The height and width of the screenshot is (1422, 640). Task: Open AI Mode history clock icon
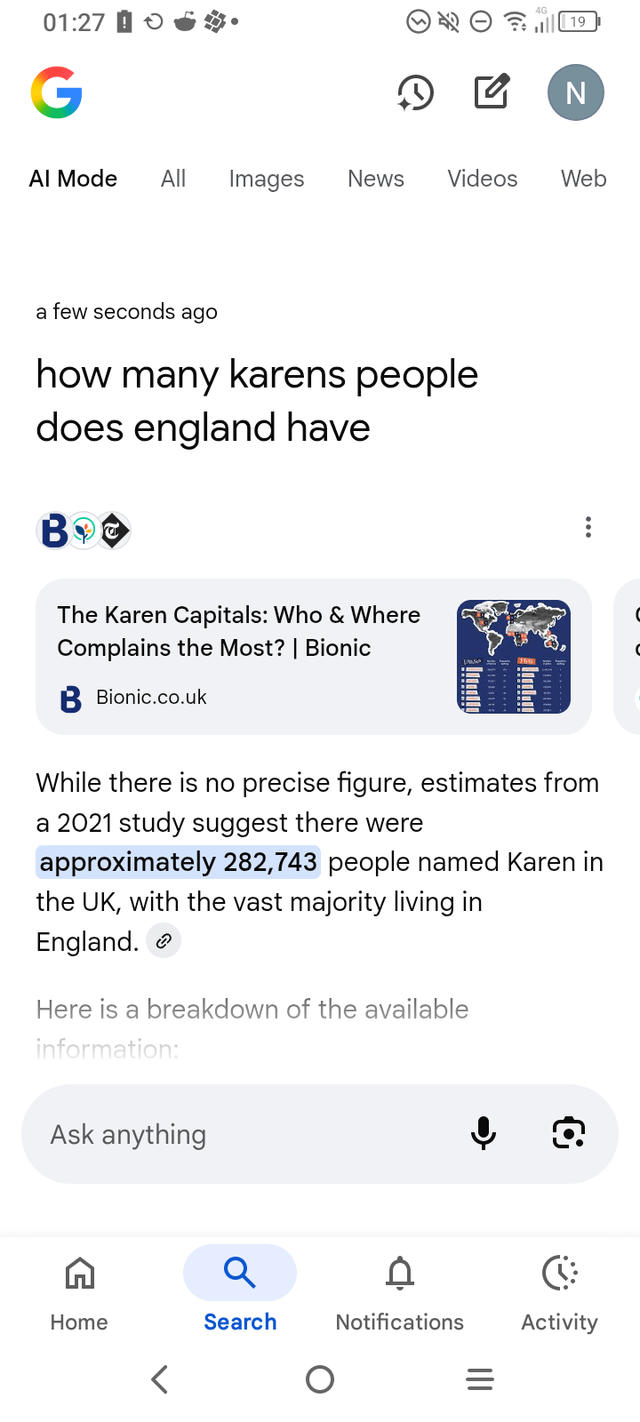click(415, 93)
